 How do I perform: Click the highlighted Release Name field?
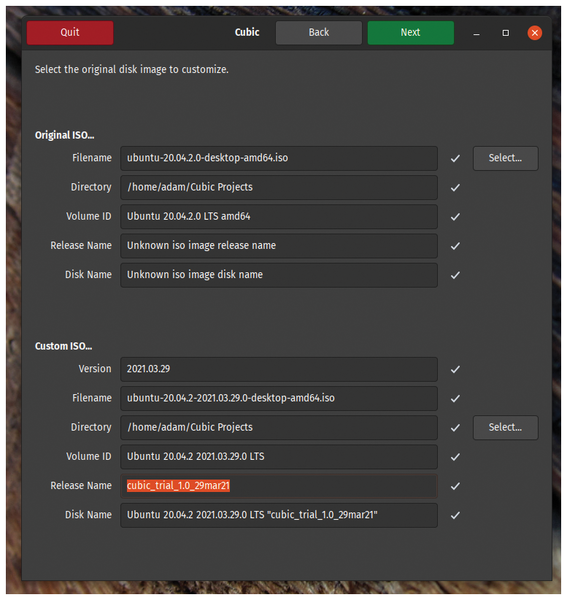pyautogui.click(x=279, y=486)
